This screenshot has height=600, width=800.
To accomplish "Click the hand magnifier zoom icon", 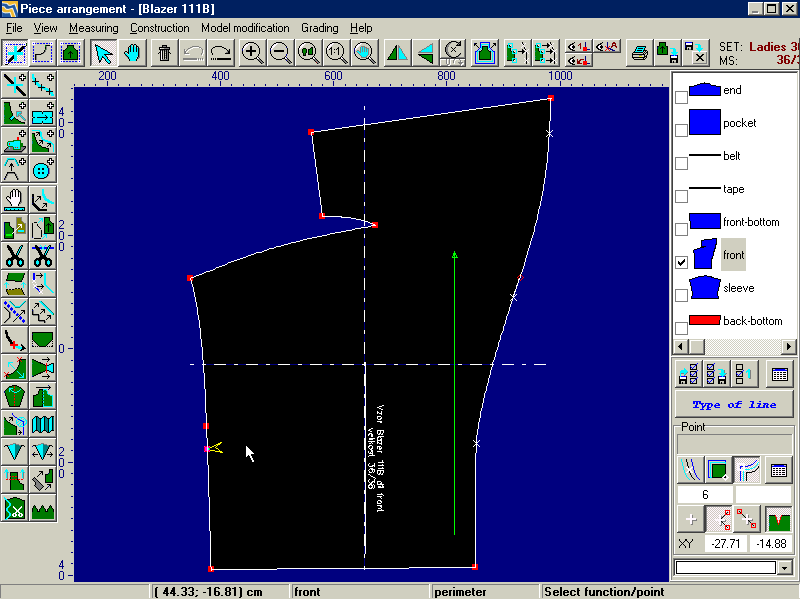I will 364,53.
